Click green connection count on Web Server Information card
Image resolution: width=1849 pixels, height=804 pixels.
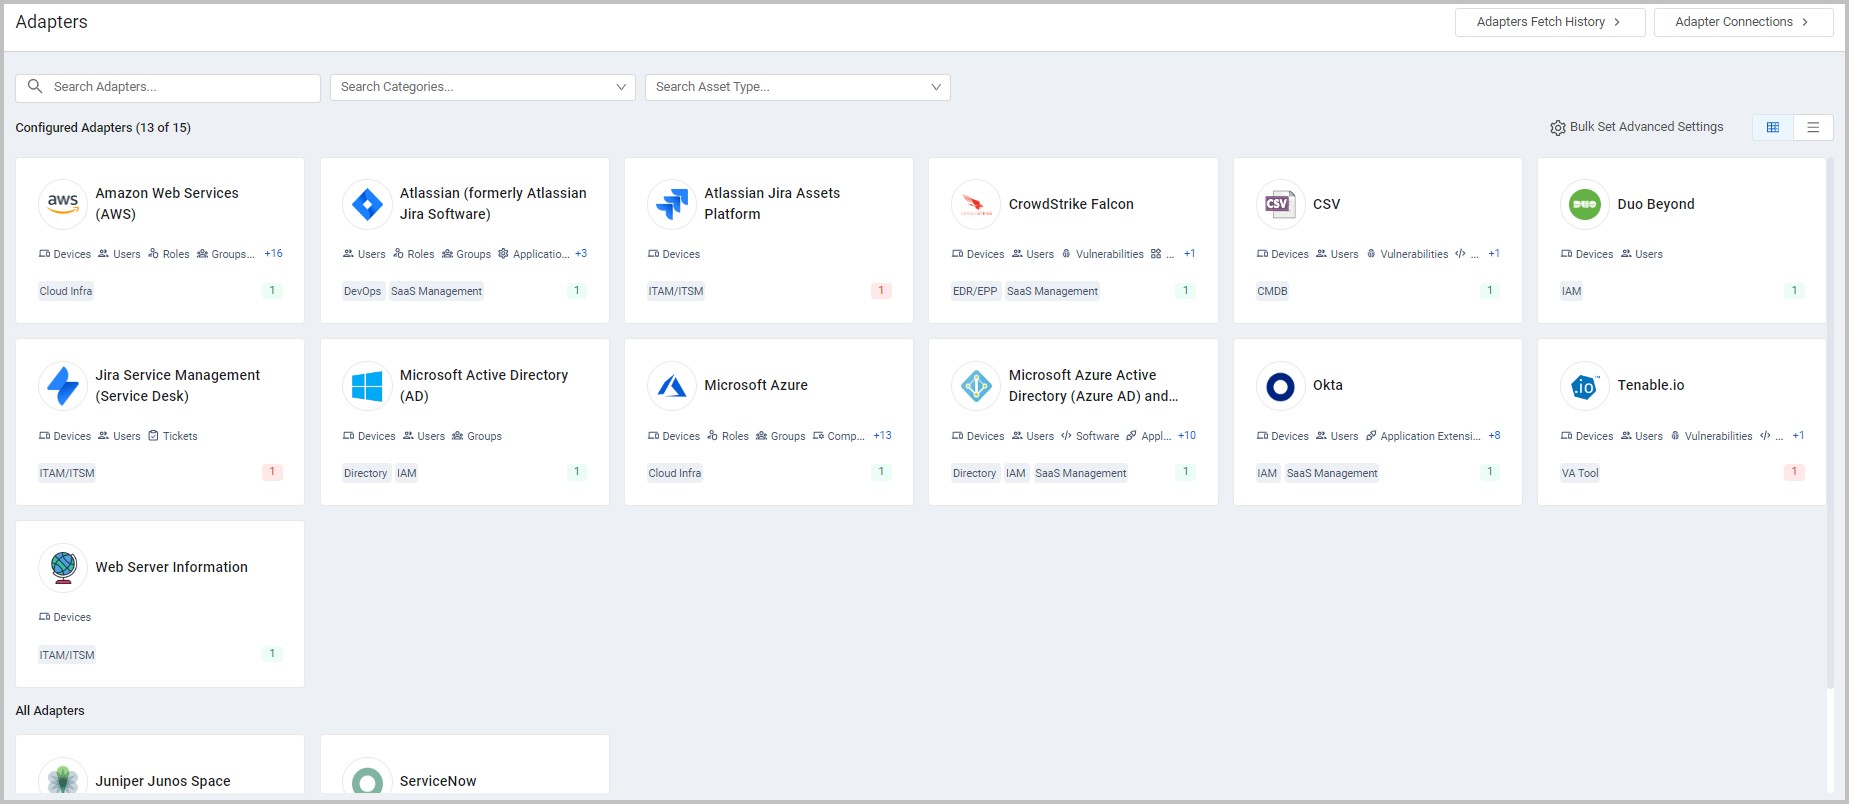272,654
